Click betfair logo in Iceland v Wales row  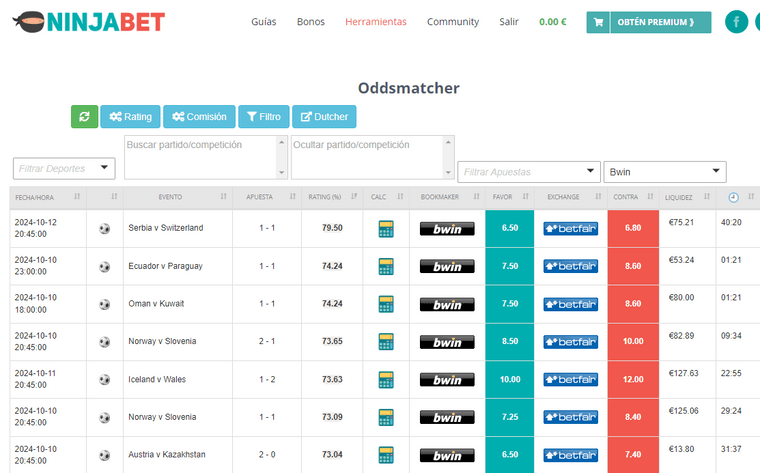pos(570,379)
